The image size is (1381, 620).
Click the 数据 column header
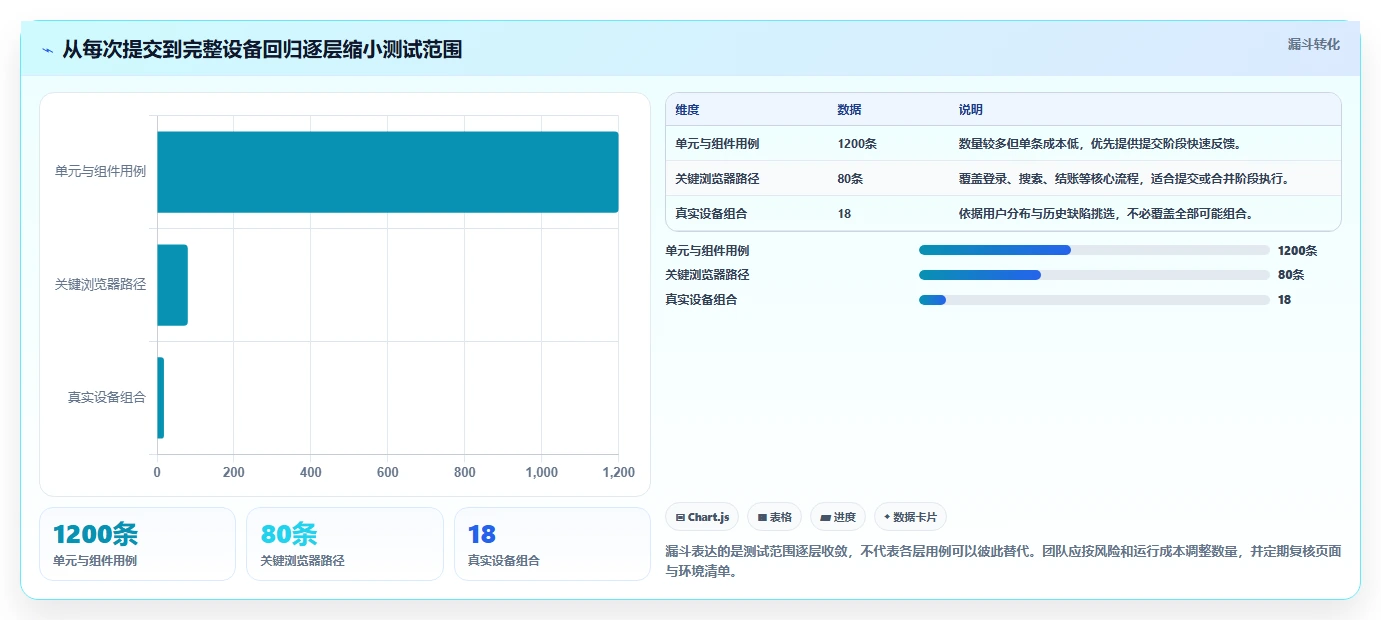coord(849,110)
